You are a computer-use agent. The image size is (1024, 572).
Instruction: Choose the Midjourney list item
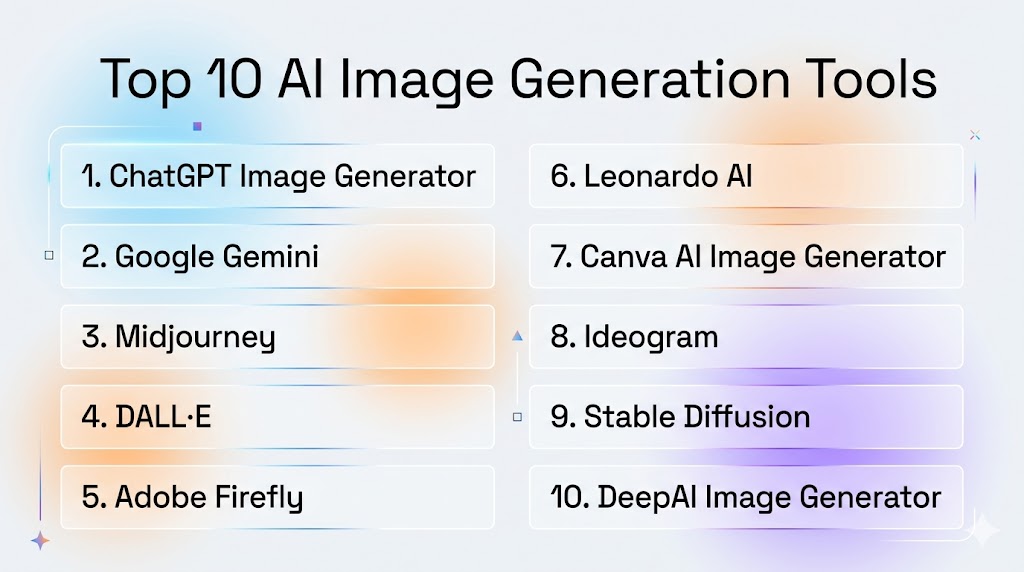[x=277, y=336]
